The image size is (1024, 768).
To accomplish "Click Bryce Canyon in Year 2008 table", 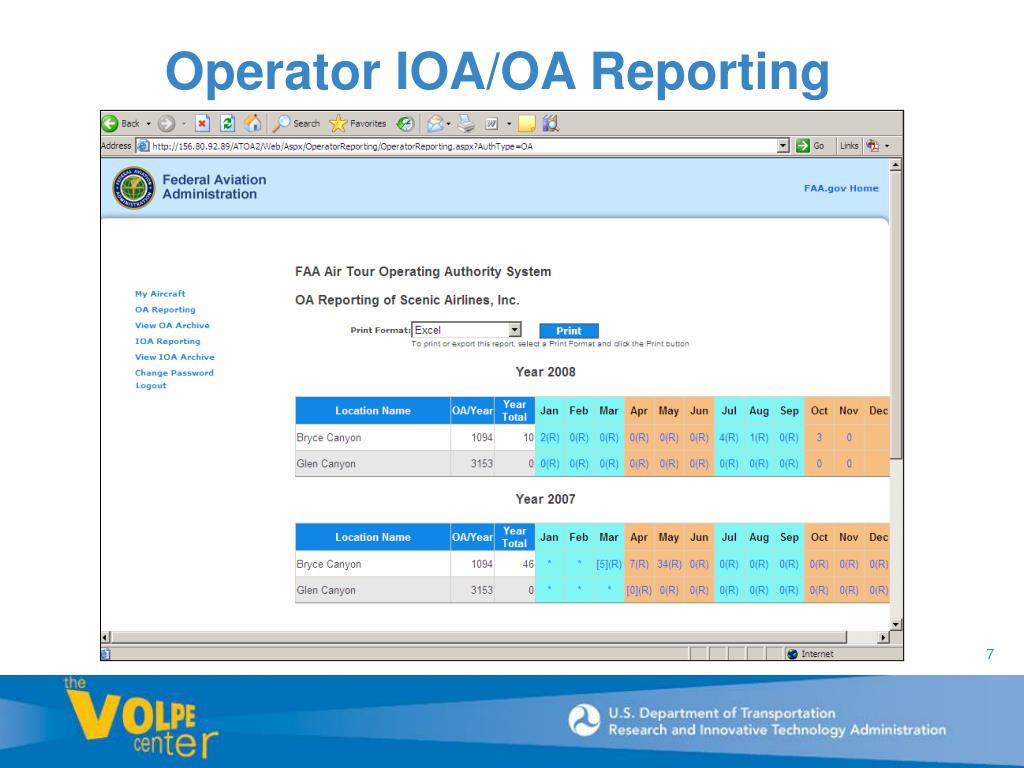I will [x=328, y=438].
